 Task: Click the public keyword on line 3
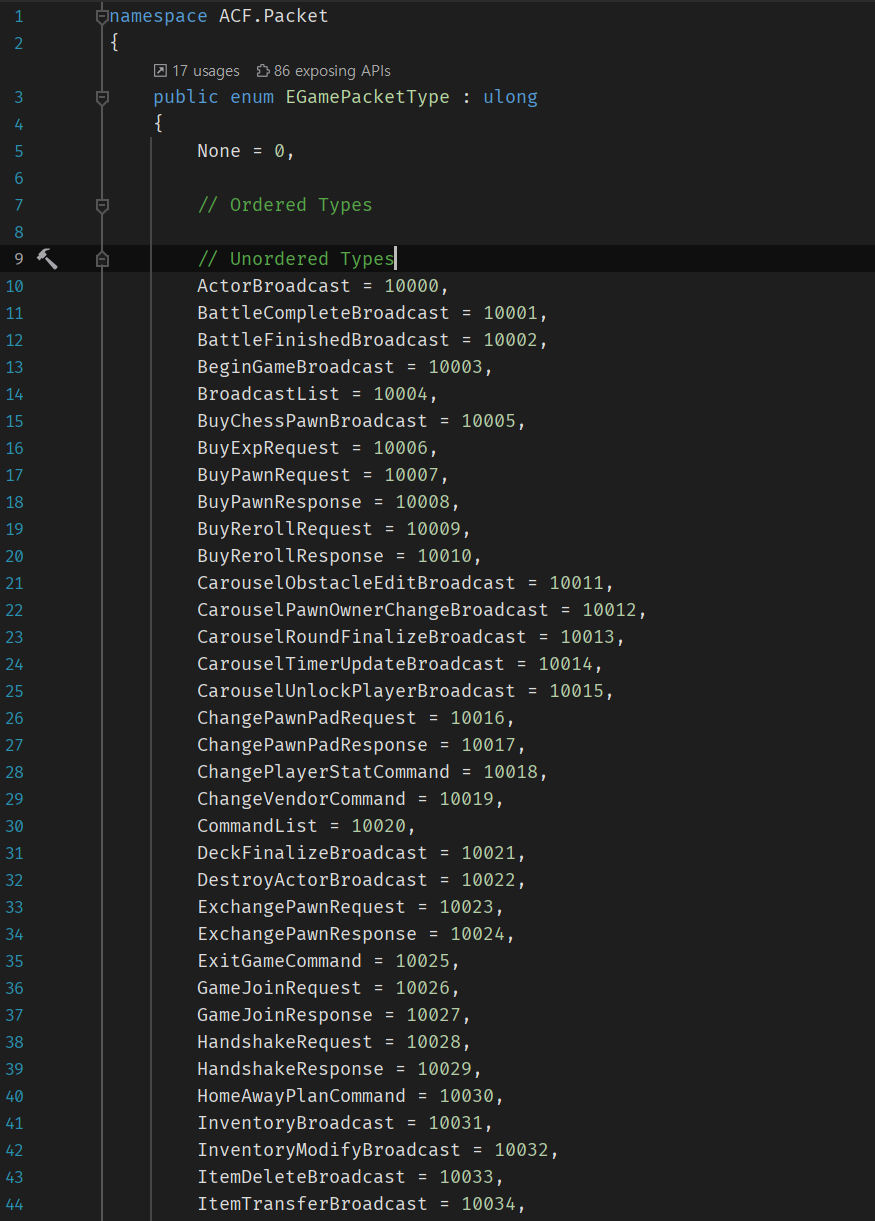(186, 97)
